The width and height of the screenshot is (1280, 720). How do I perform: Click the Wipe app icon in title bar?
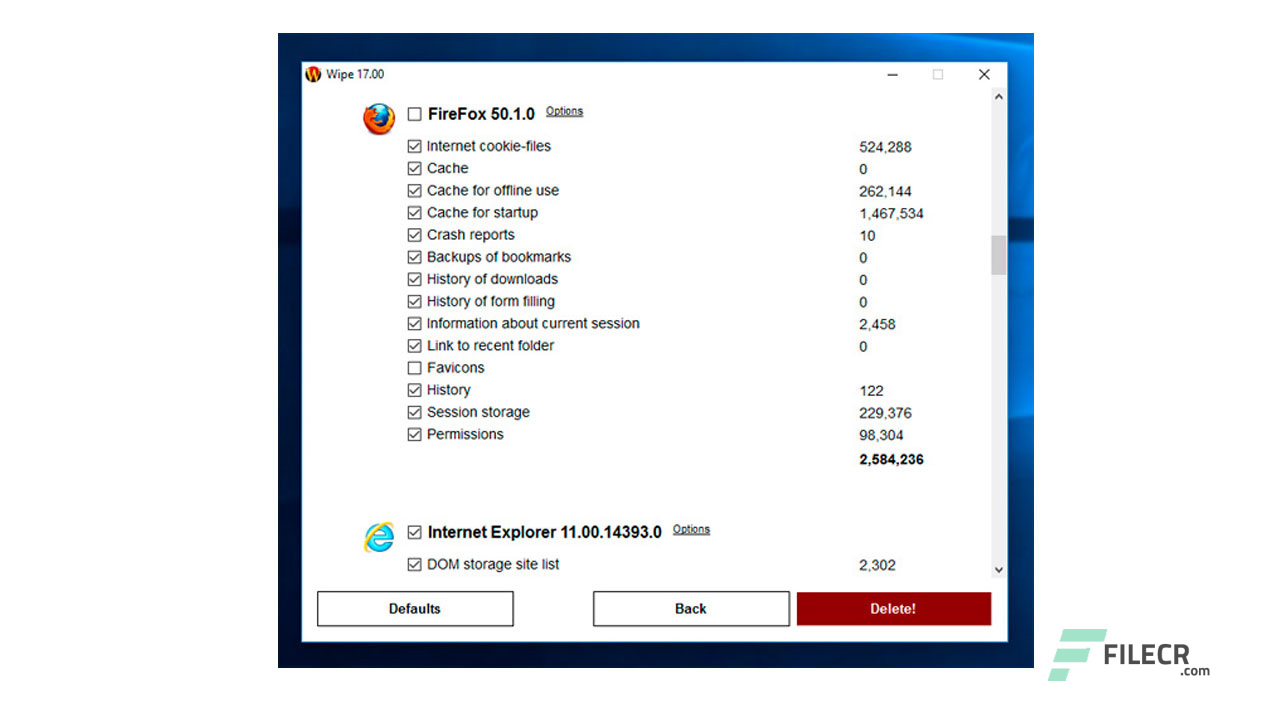pyautogui.click(x=313, y=75)
